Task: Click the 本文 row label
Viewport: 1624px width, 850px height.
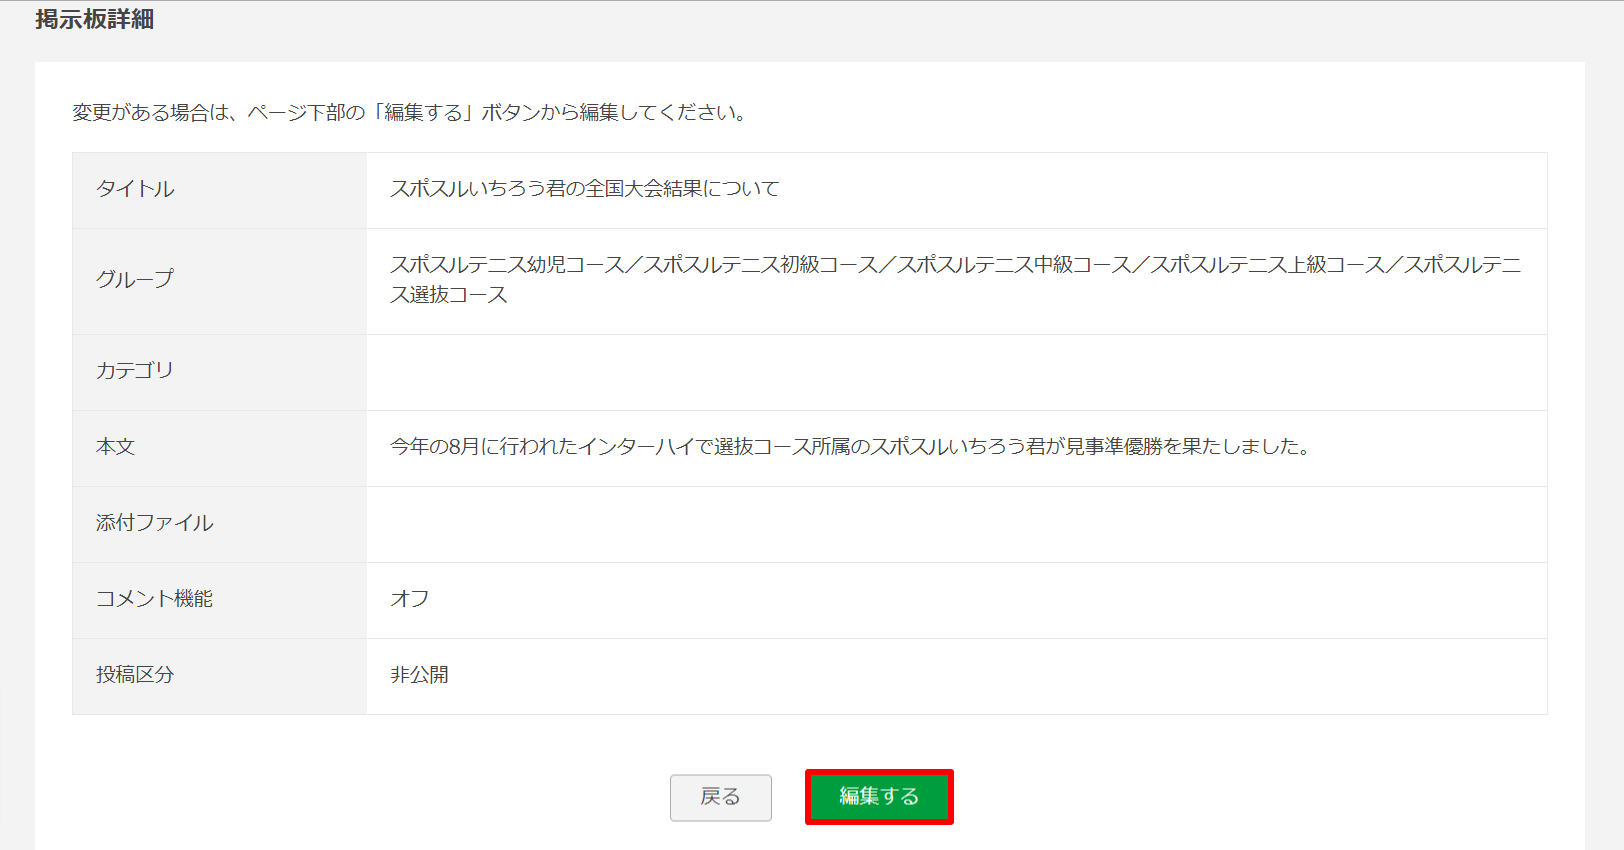Action: (x=116, y=447)
